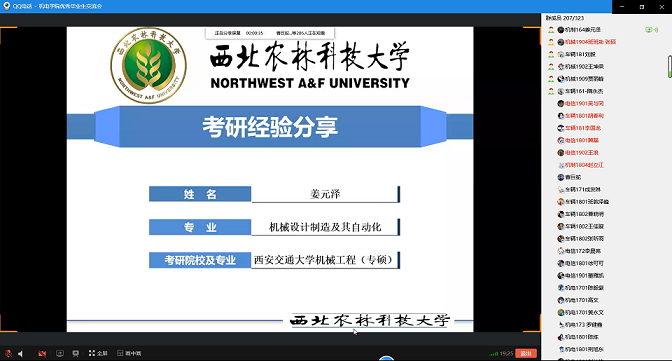Click the calligraphy university name in slide footer
The image size is (672, 361).
tap(369, 320)
